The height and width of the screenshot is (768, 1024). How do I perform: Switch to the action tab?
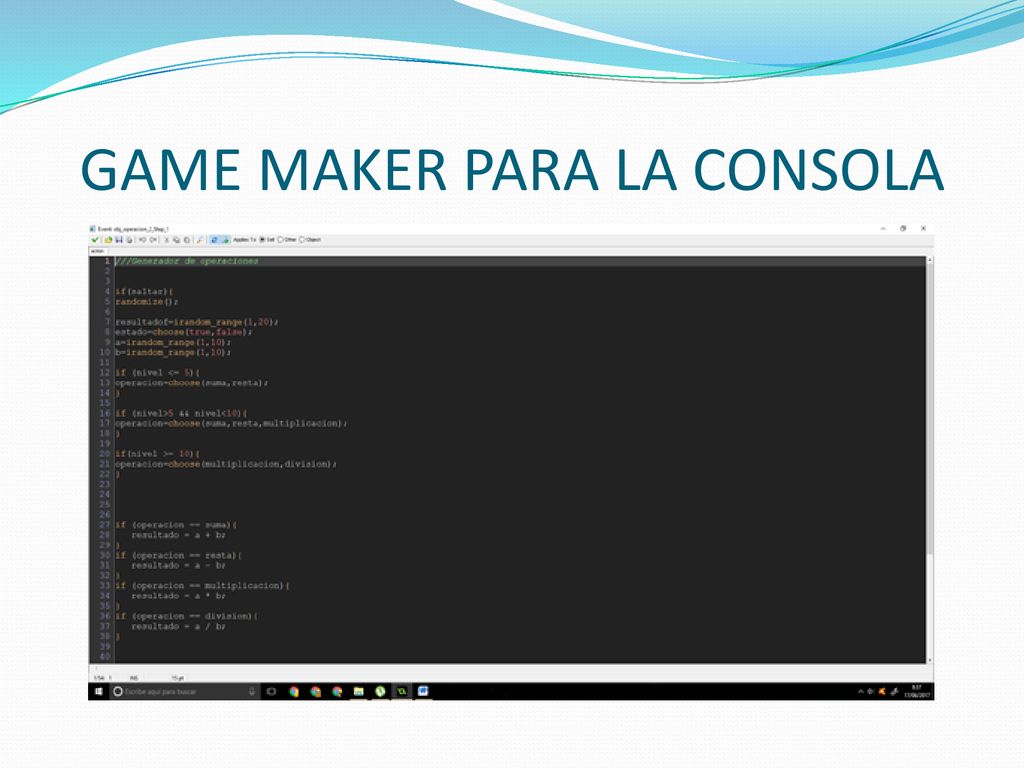(97, 251)
